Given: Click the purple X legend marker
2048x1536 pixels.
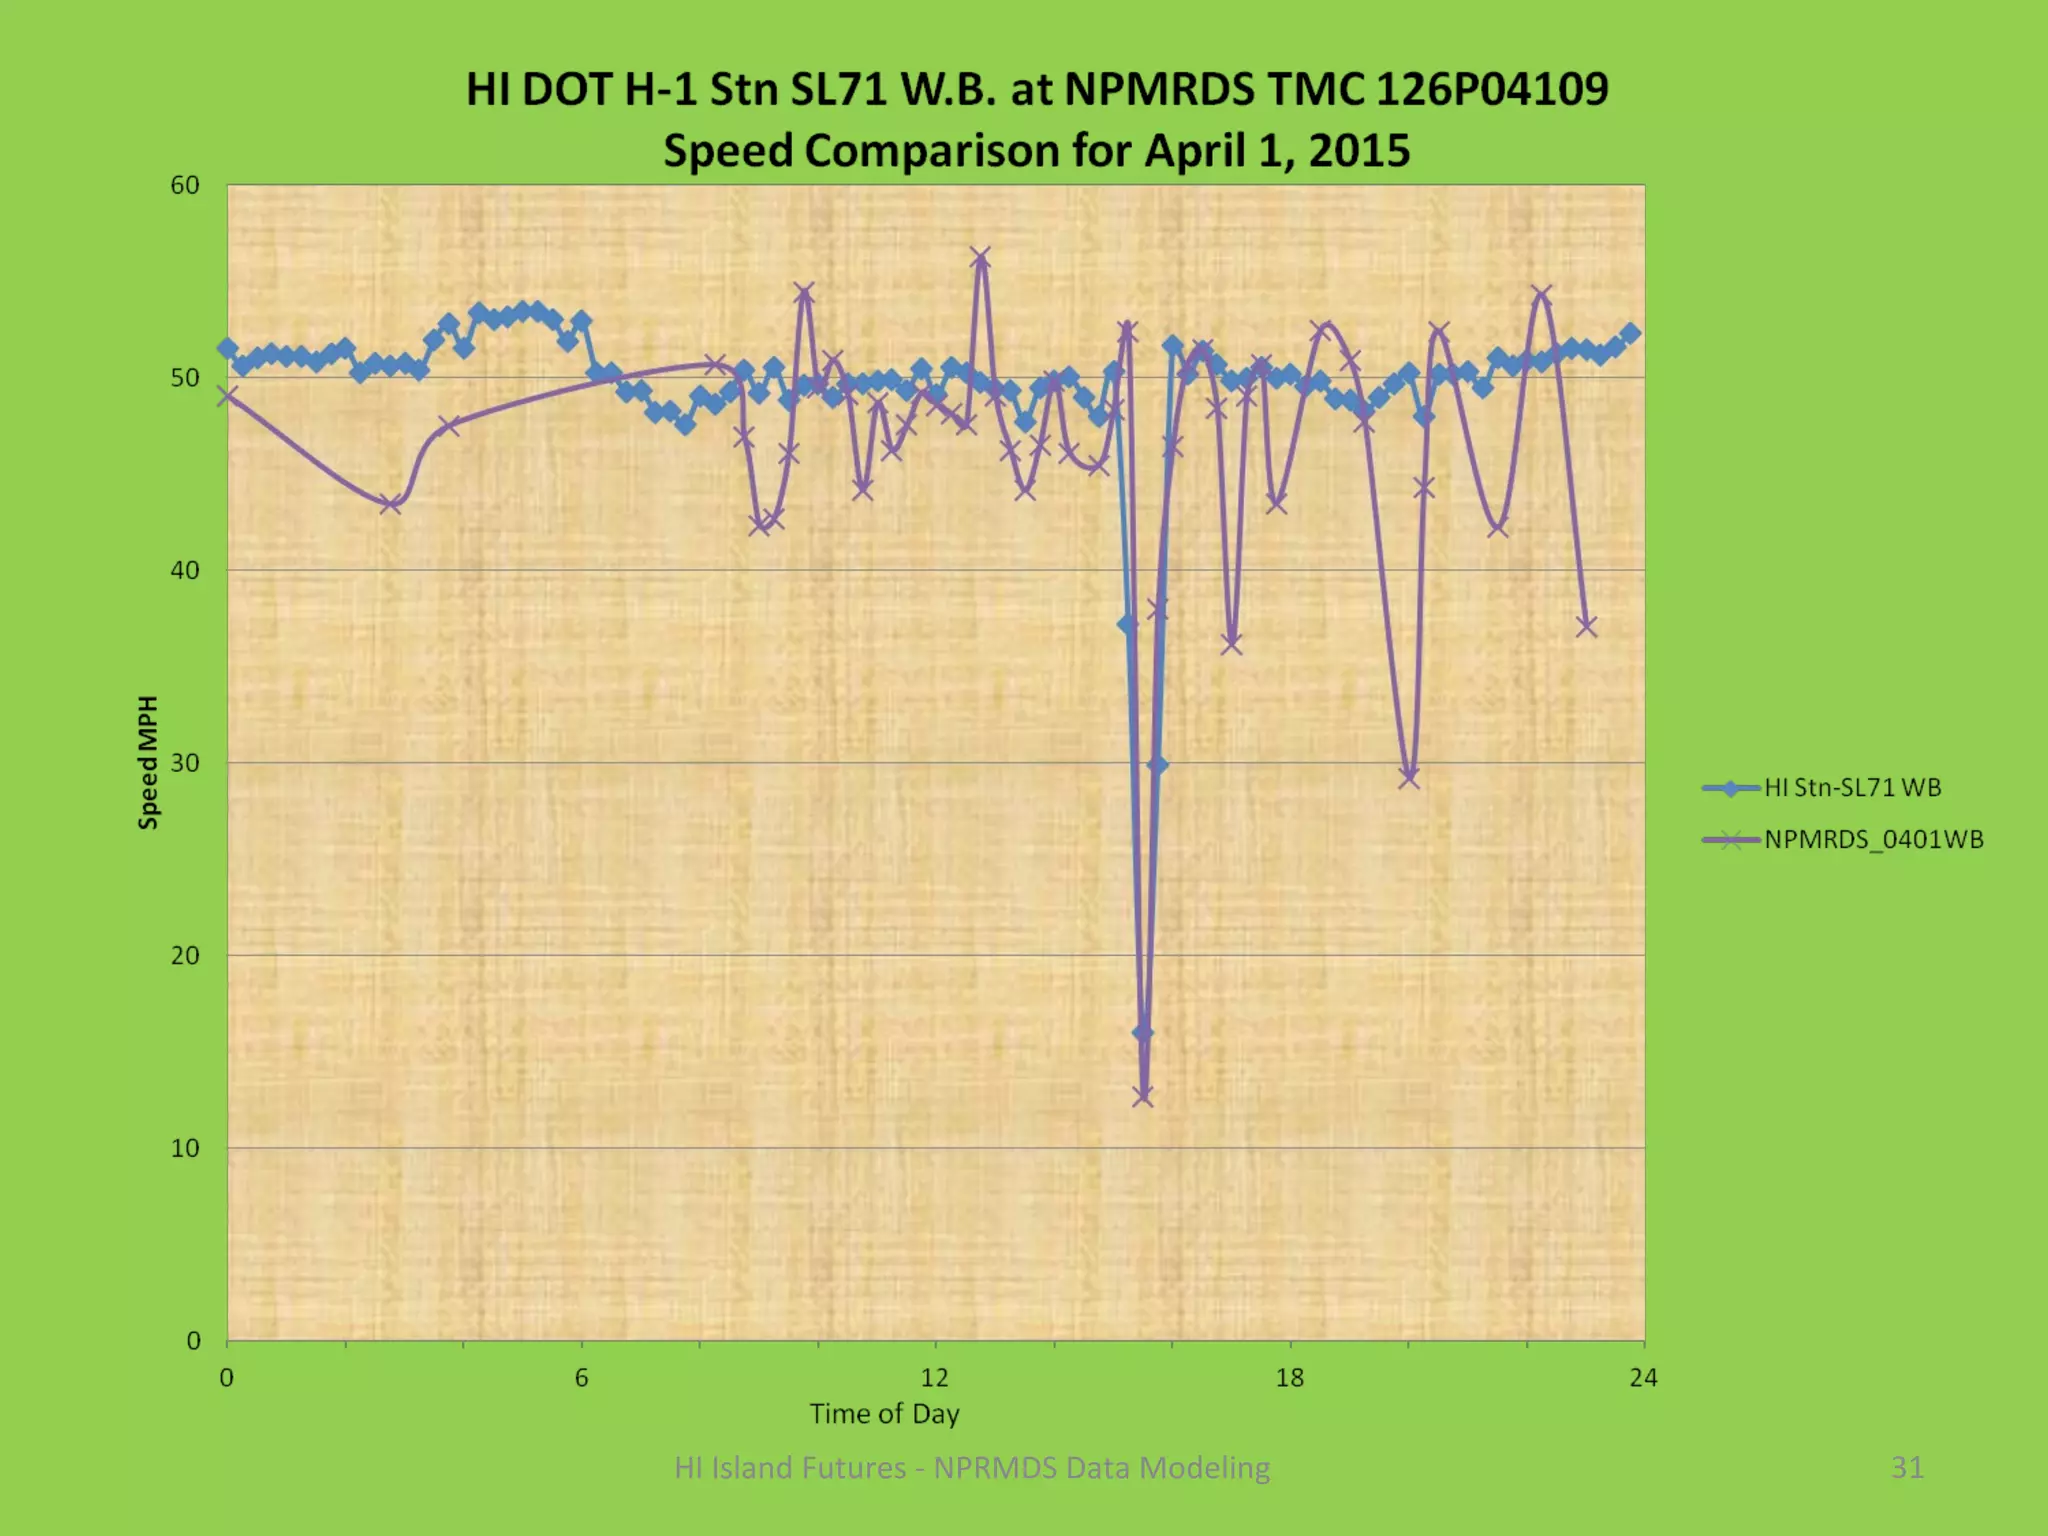Looking at the screenshot, I should pyautogui.click(x=1731, y=840).
